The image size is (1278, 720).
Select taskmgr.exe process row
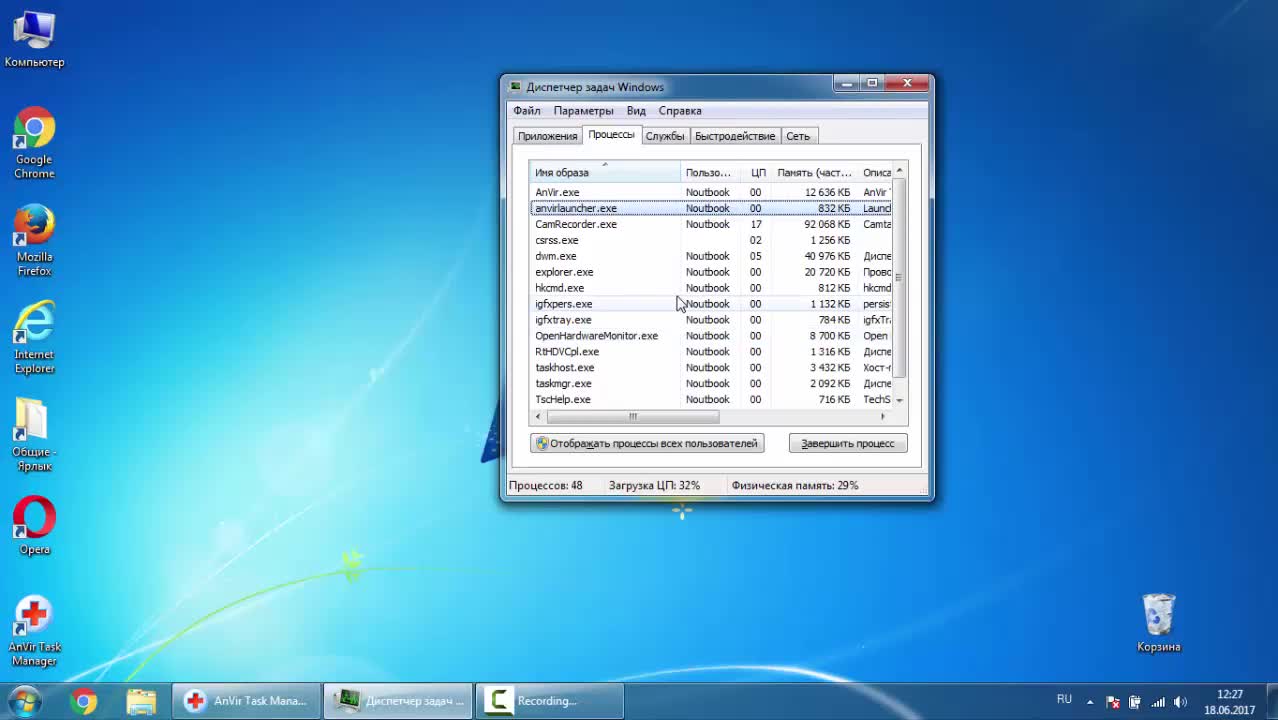(x=711, y=384)
